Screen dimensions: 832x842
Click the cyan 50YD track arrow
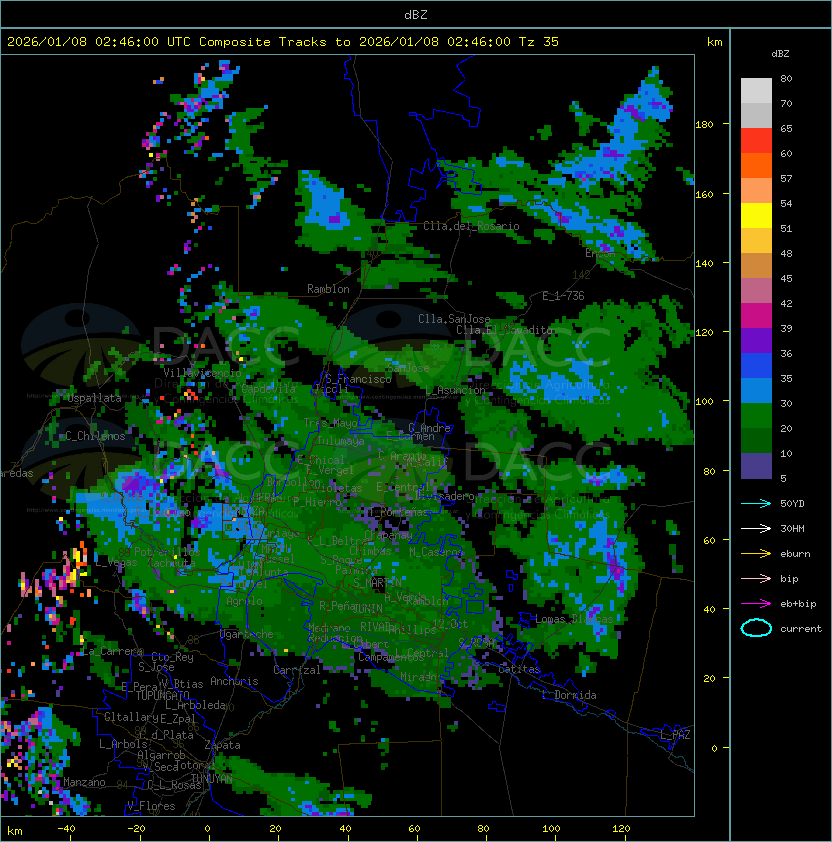[x=756, y=504]
